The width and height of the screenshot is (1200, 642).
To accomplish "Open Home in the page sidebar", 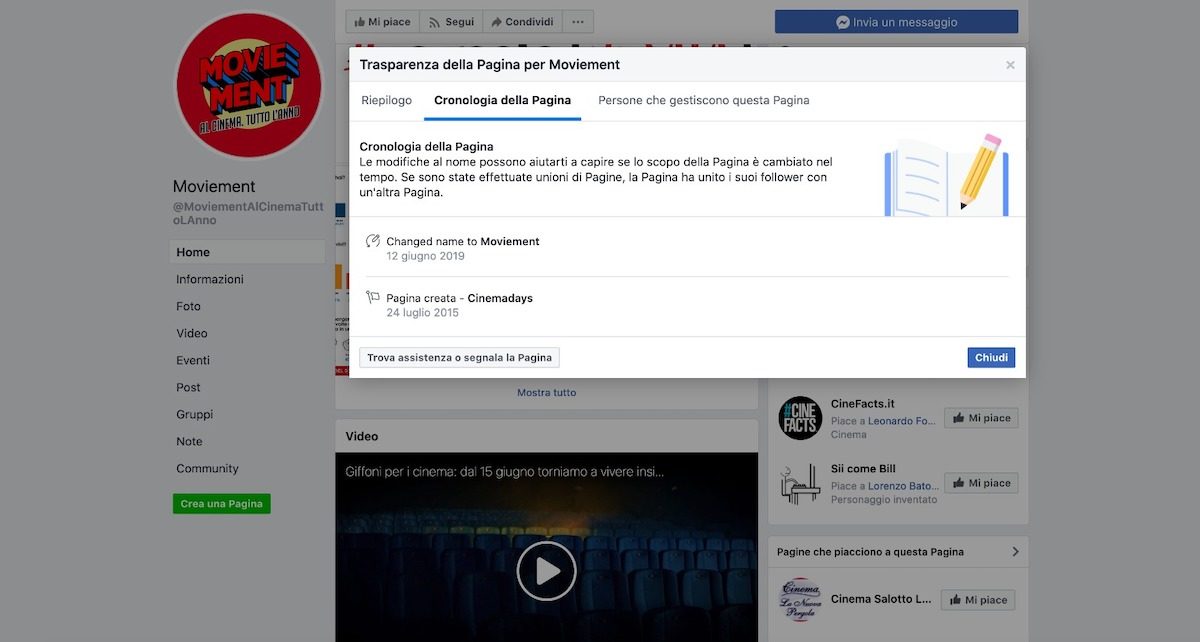I will tap(247, 252).
